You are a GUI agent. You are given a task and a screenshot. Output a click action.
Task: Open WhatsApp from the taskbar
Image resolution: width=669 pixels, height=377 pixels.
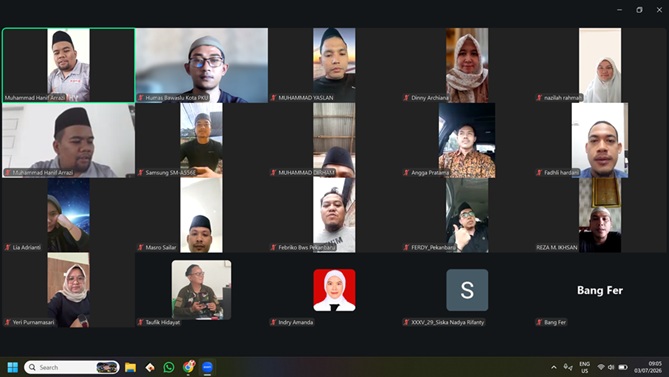point(169,367)
